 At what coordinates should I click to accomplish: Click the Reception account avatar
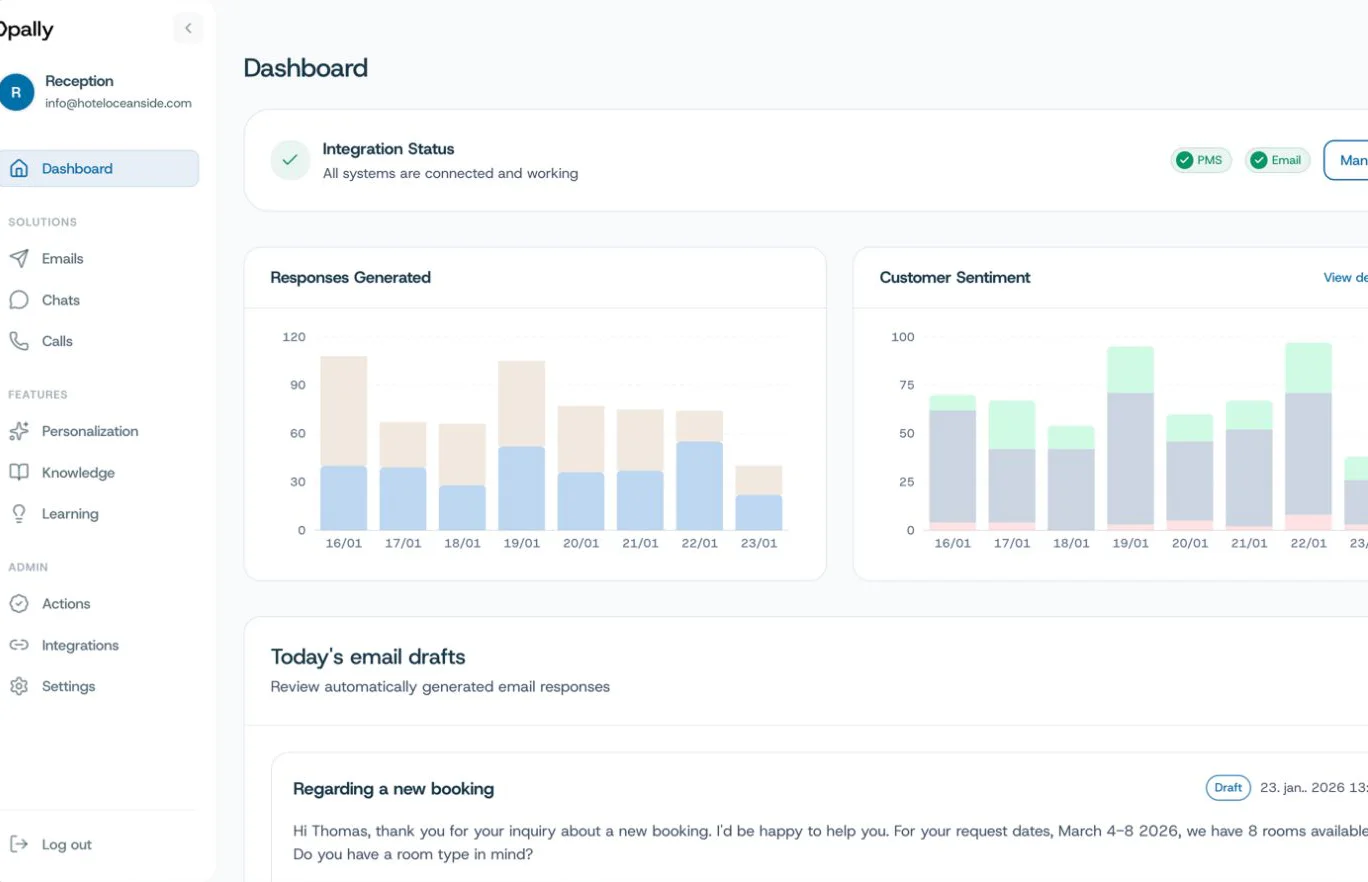coord(16,92)
